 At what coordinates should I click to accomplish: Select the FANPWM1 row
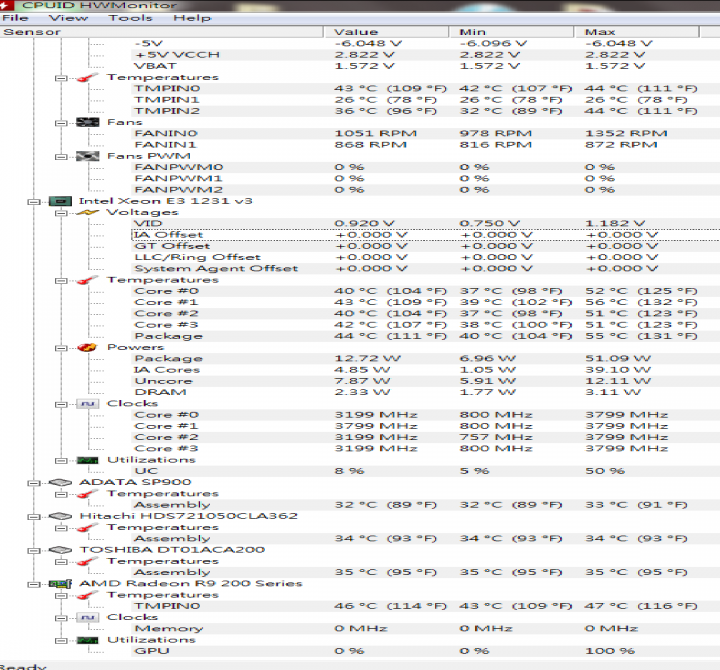coord(425,178)
